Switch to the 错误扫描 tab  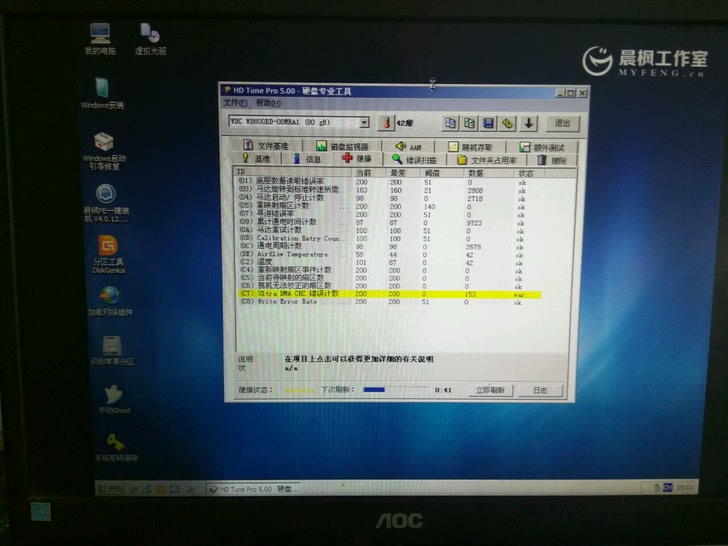(x=414, y=160)
